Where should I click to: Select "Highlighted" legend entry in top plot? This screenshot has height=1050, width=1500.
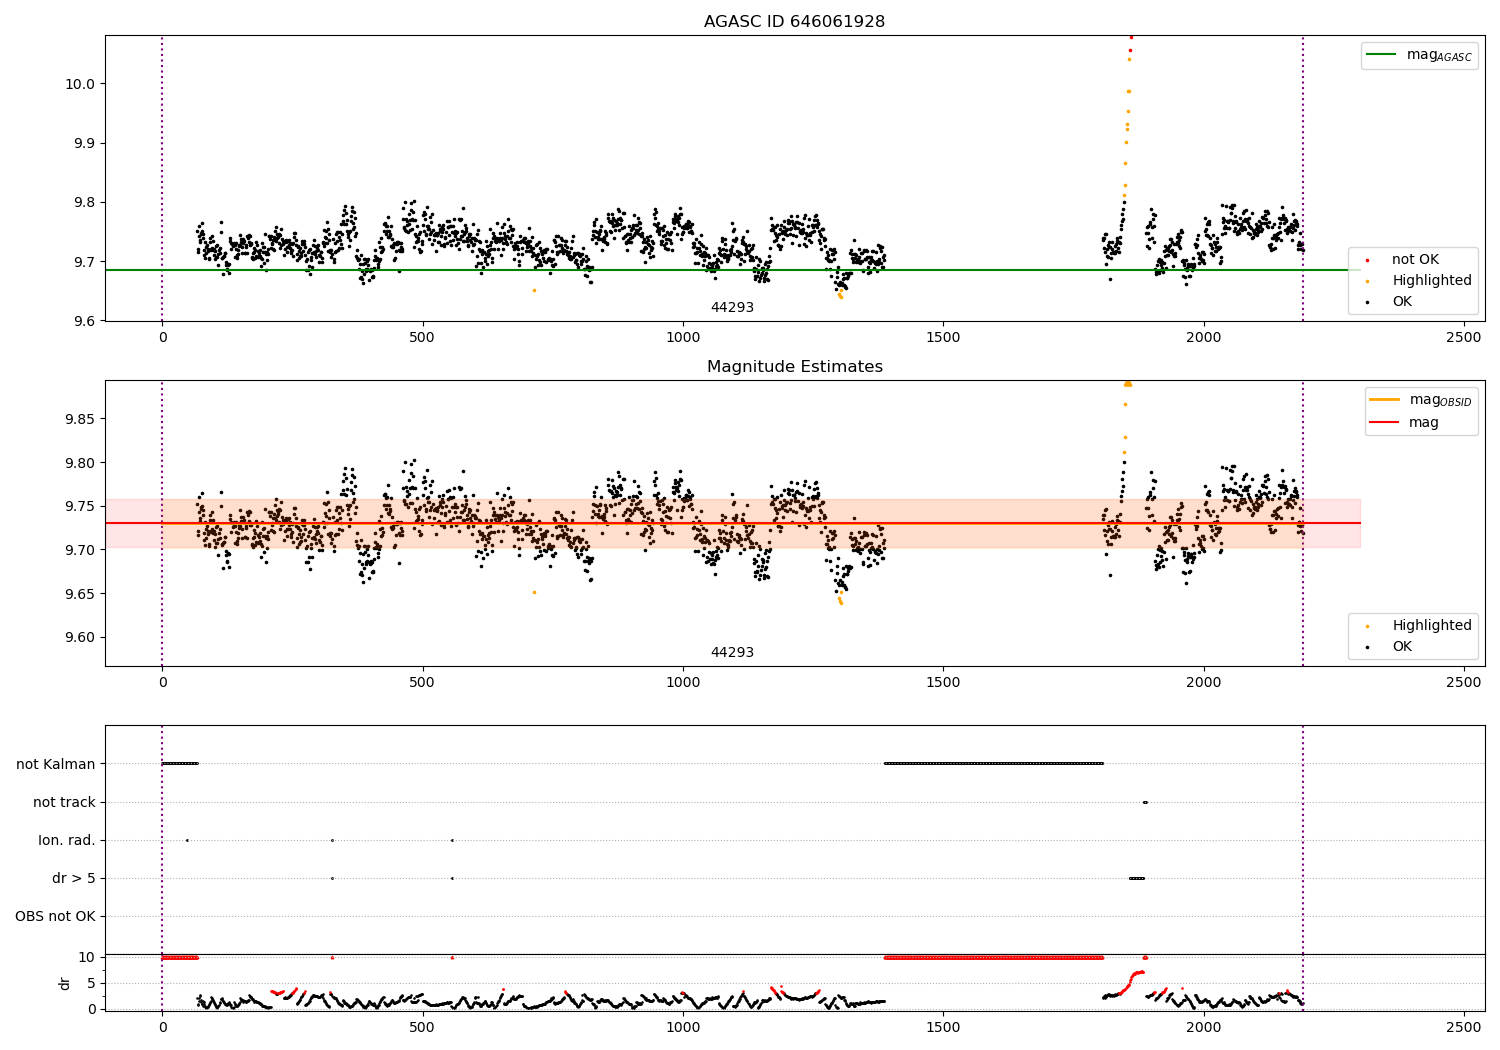click(x=1432, y=281)
